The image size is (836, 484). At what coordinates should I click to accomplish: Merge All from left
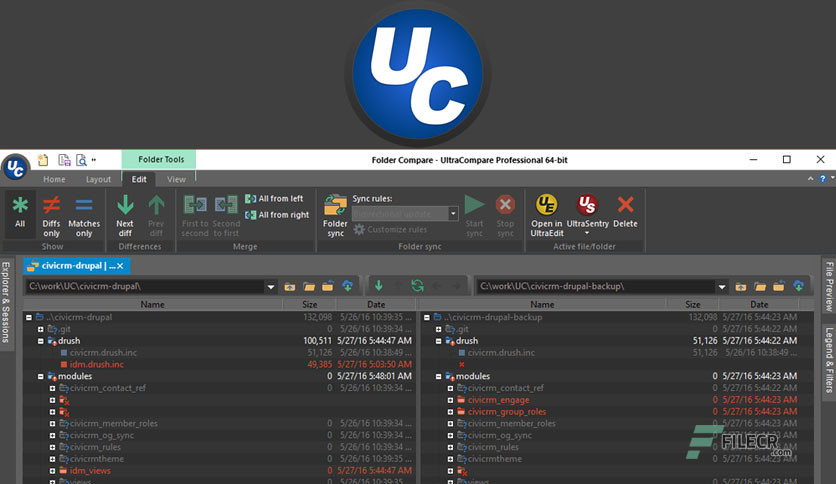tap(274, 198)
